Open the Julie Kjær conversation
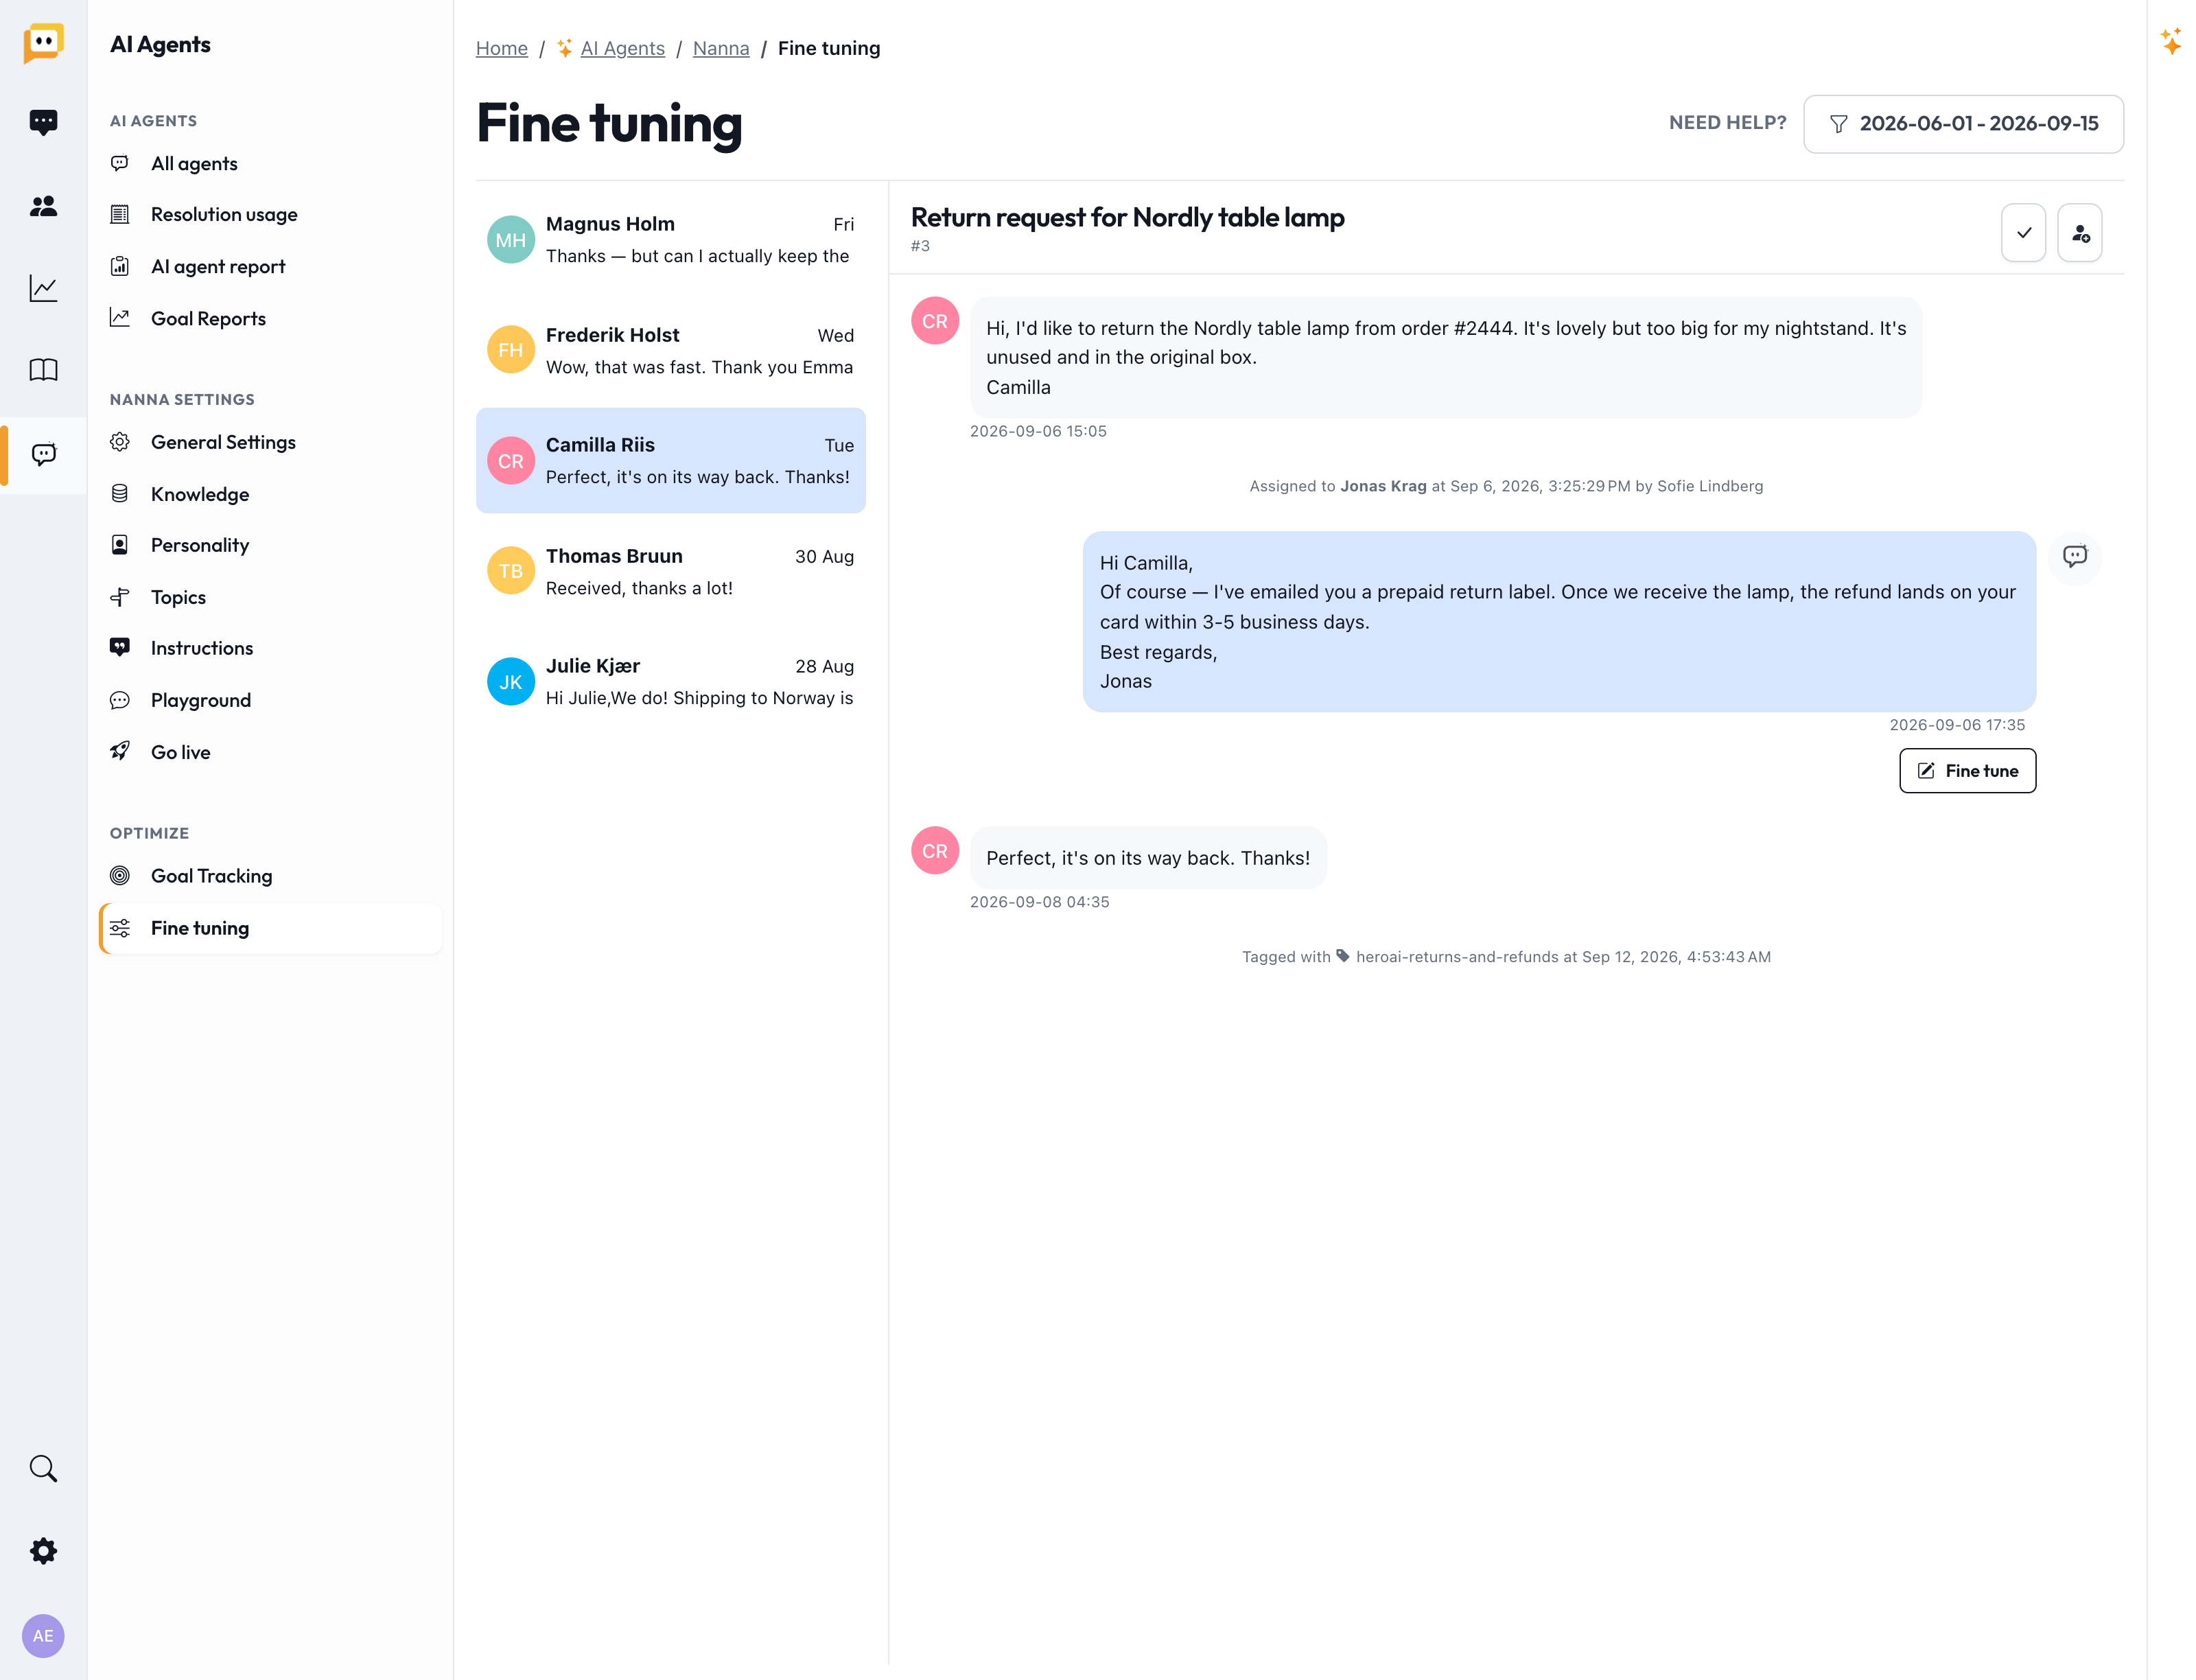2196x1680 pixels. click(671, 682)
